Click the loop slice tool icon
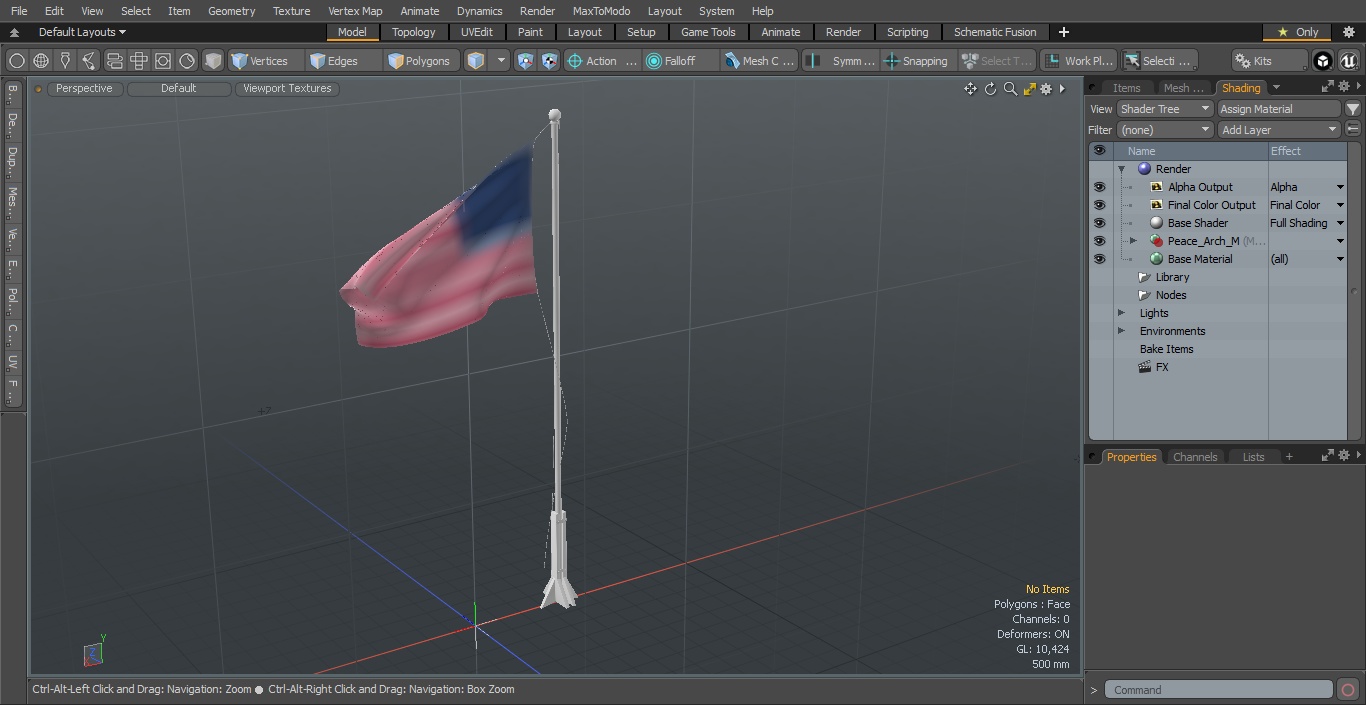Image resolution: width=1366 pixels, height=705 pixels. click(114, 61)
